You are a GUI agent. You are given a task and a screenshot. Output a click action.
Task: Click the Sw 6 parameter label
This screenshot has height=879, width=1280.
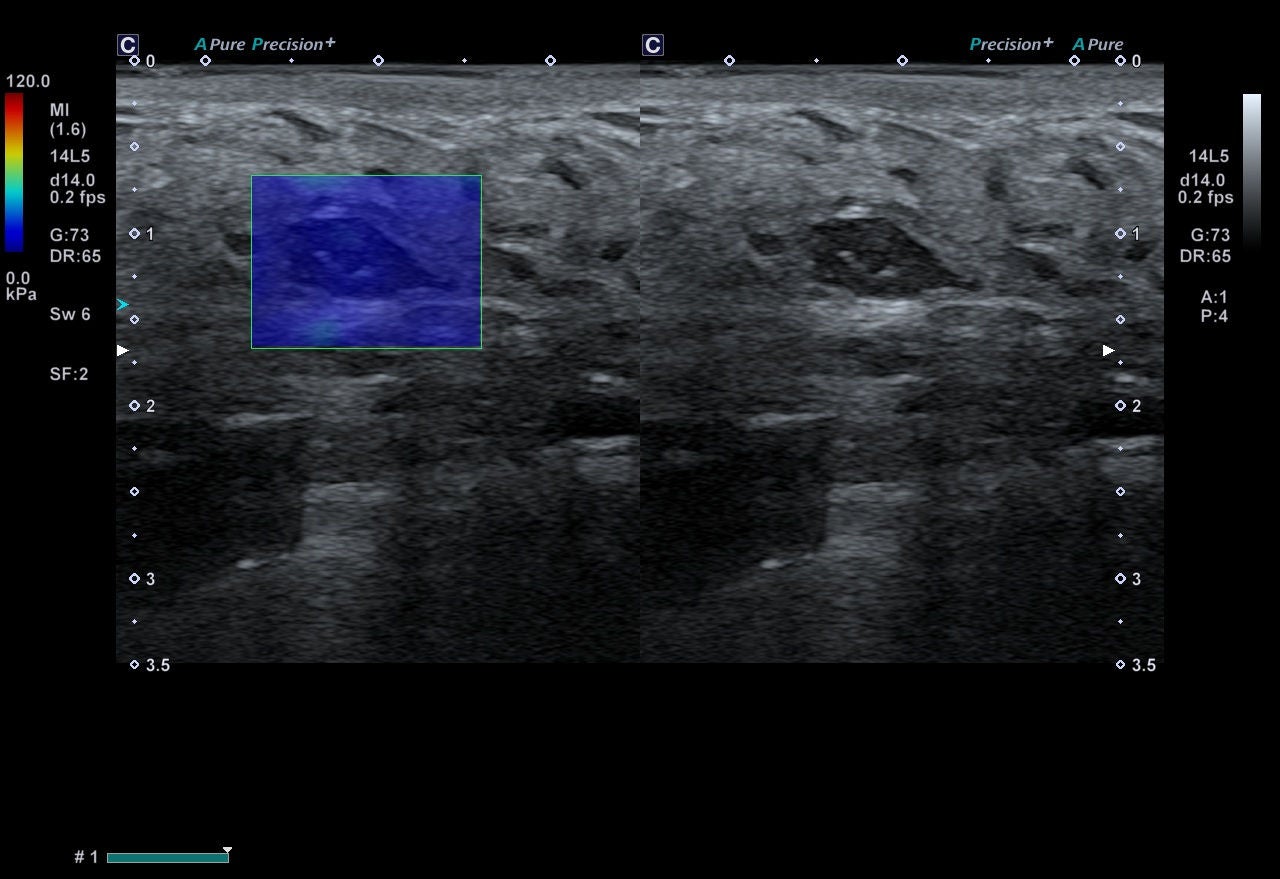pyautogui.click(x=70, y=314)
